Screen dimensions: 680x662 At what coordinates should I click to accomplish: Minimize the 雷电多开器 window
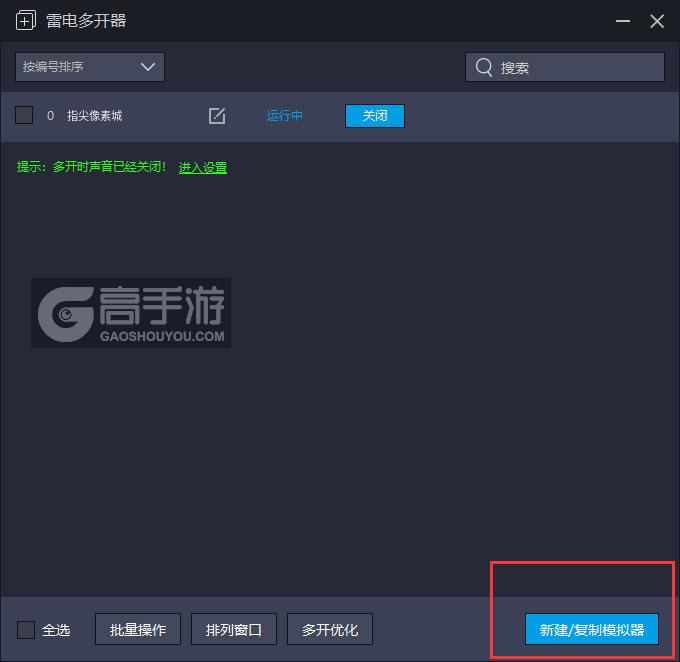click(x=623, y=21)
